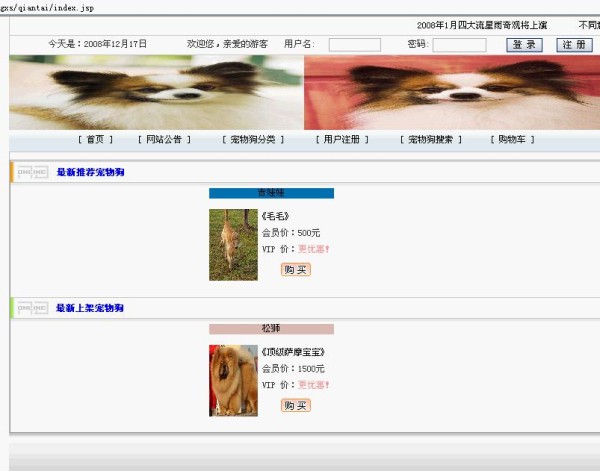
Task: Click the 会员价：500元 price text
Action: point(291,233)
